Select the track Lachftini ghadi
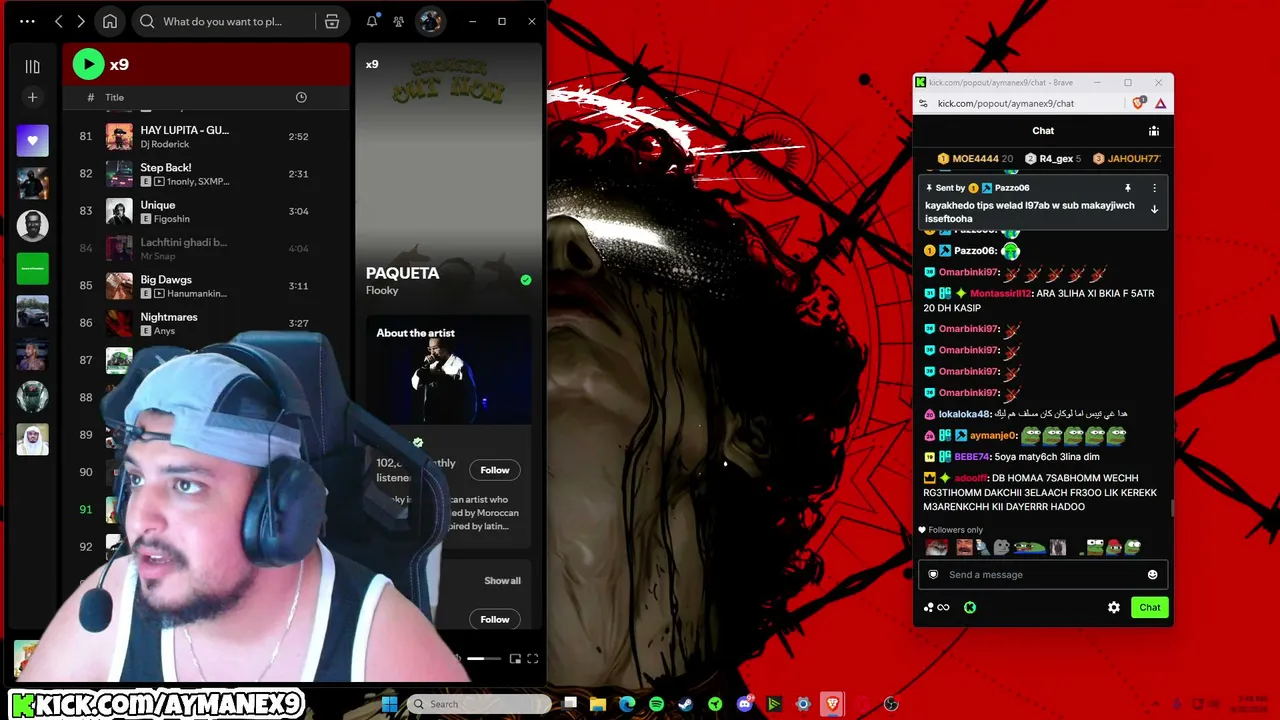1280x720 pixels. pyautogui.click(x=206, y=248)
